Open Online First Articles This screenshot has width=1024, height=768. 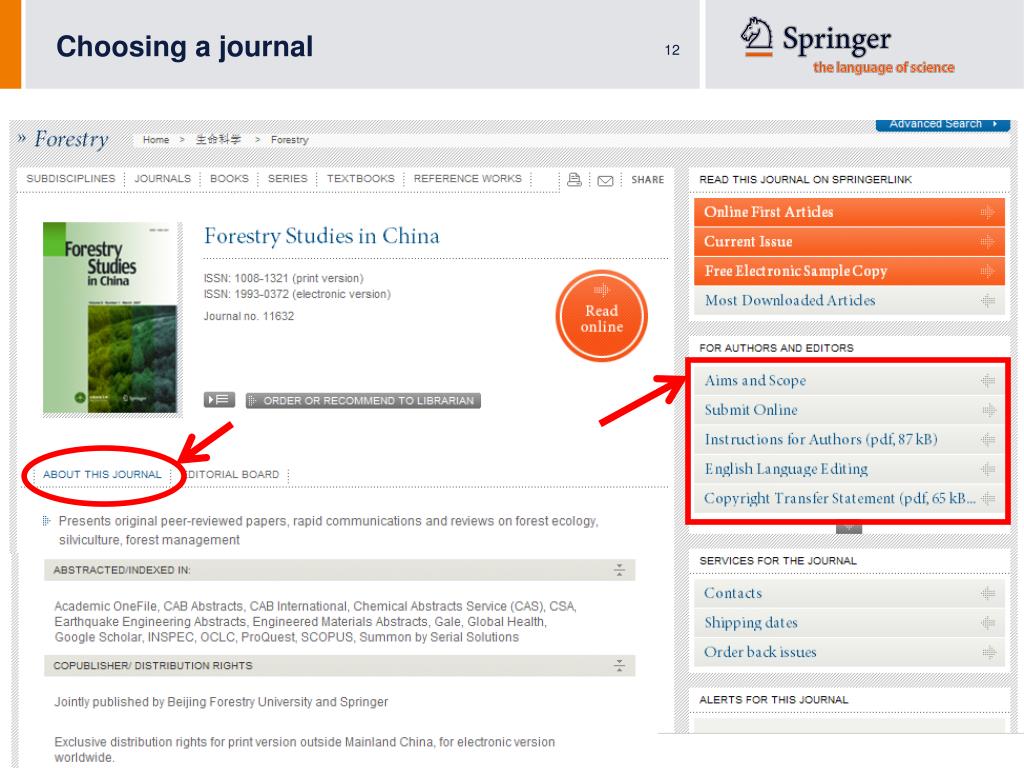tap(849, 212)
